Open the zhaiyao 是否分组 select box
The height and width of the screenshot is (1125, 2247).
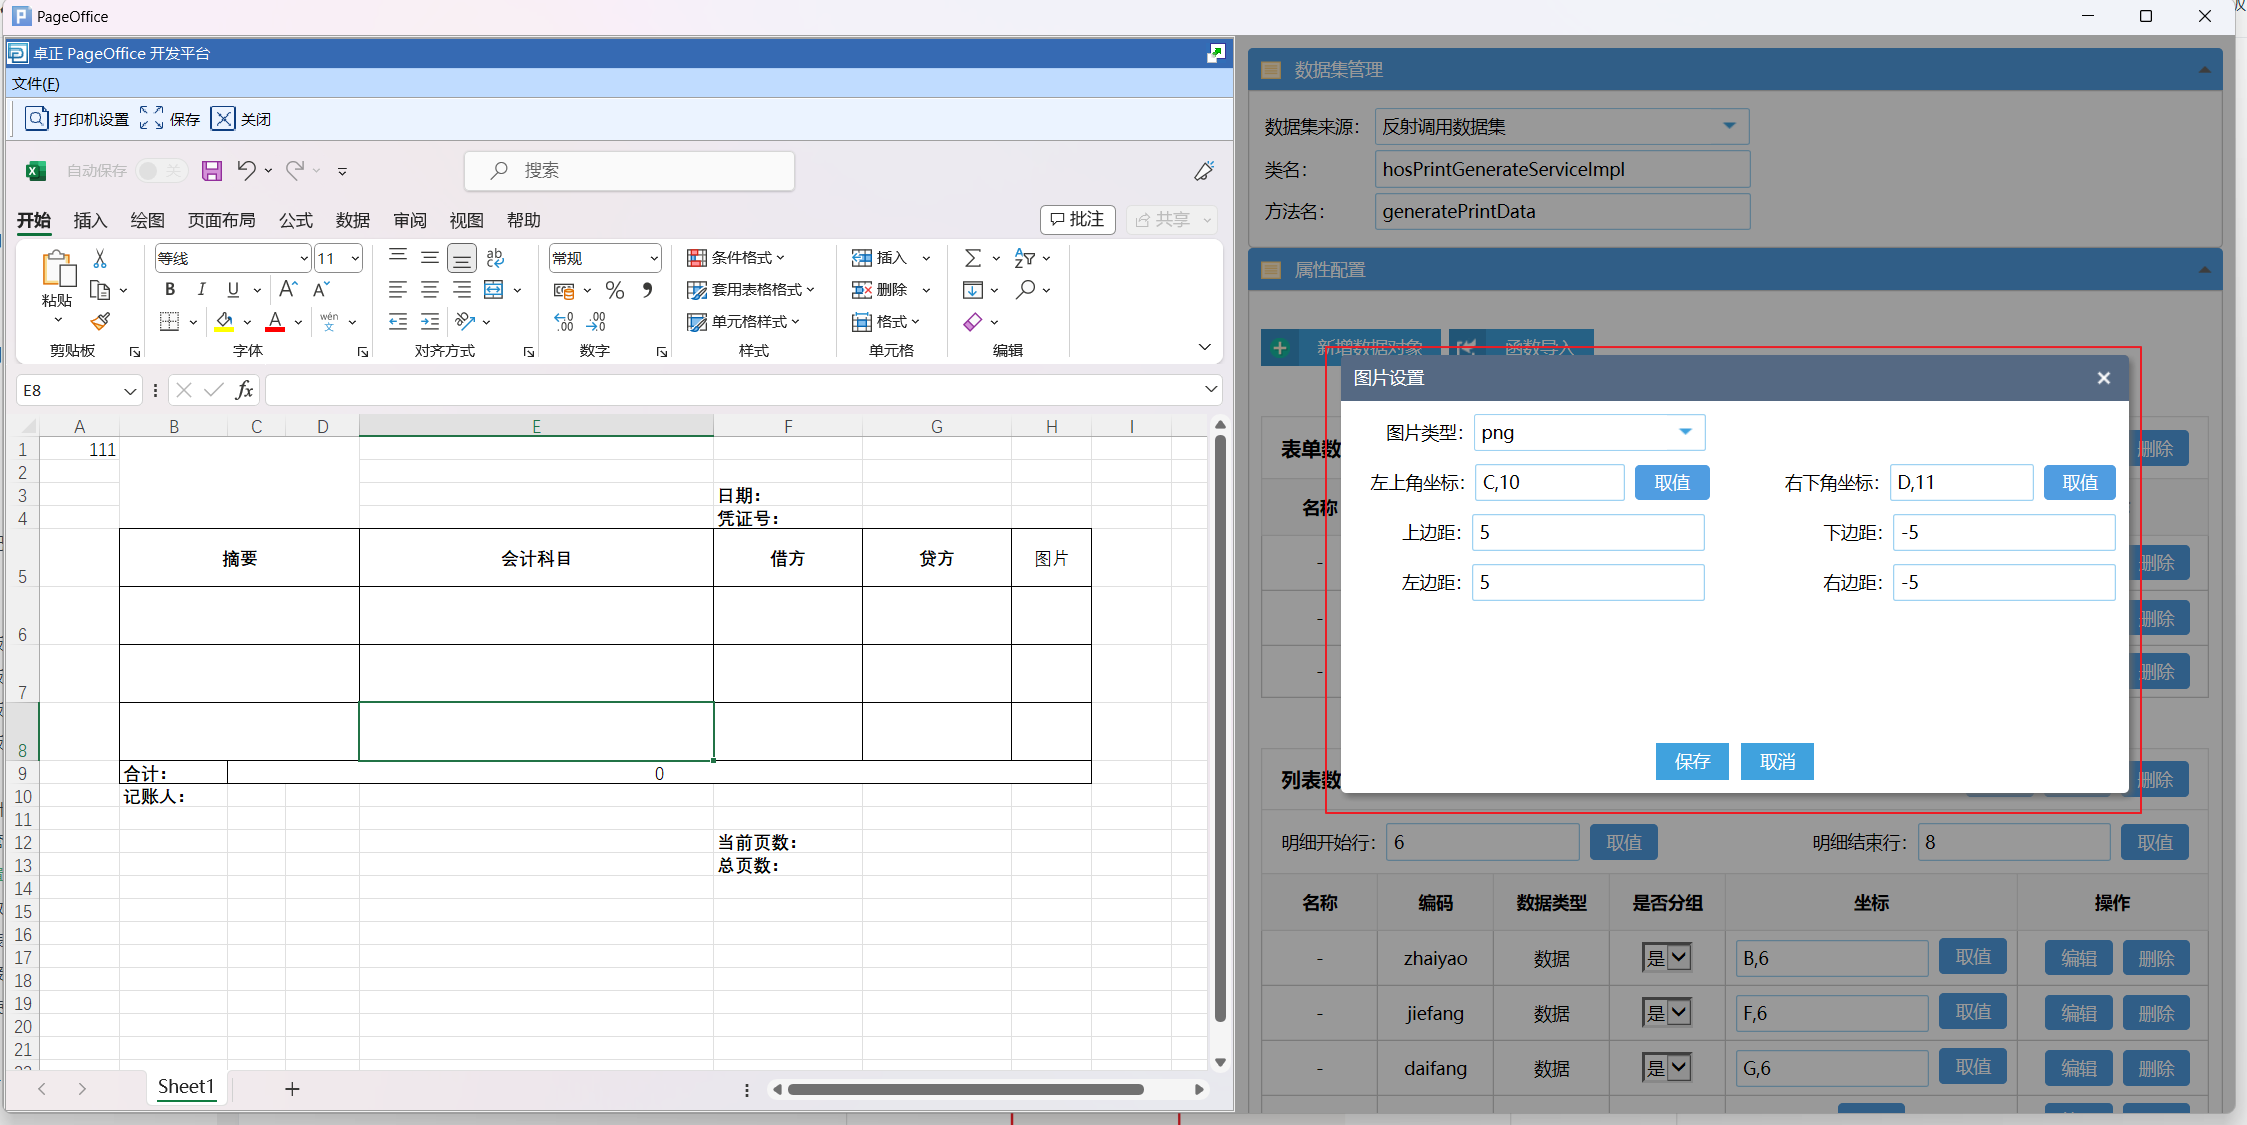(x=1667, y=957)
